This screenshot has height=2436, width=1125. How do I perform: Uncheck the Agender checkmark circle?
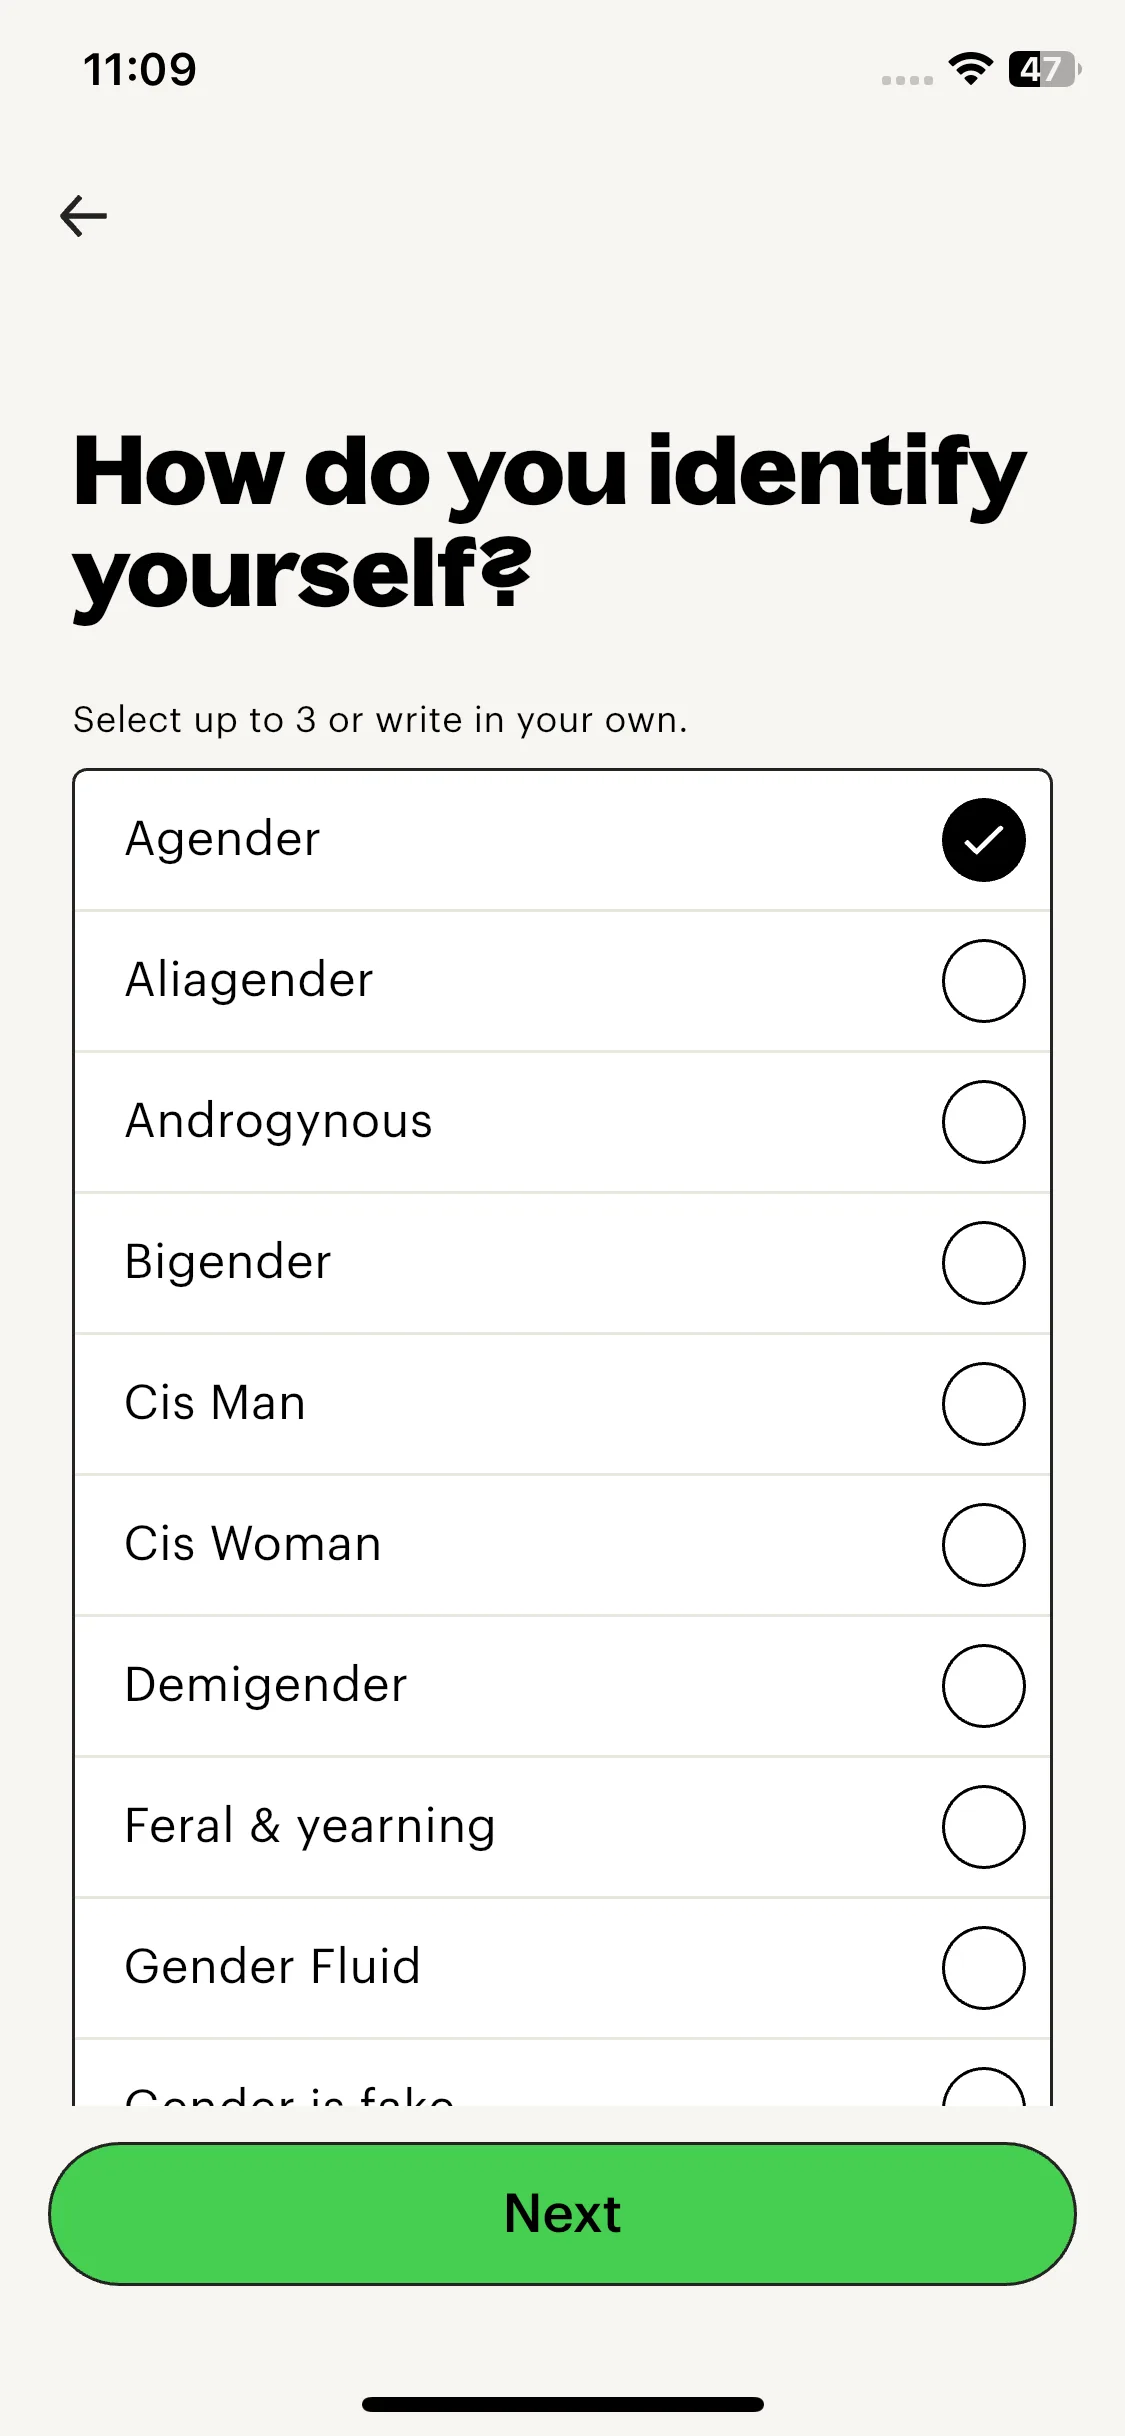983,840
